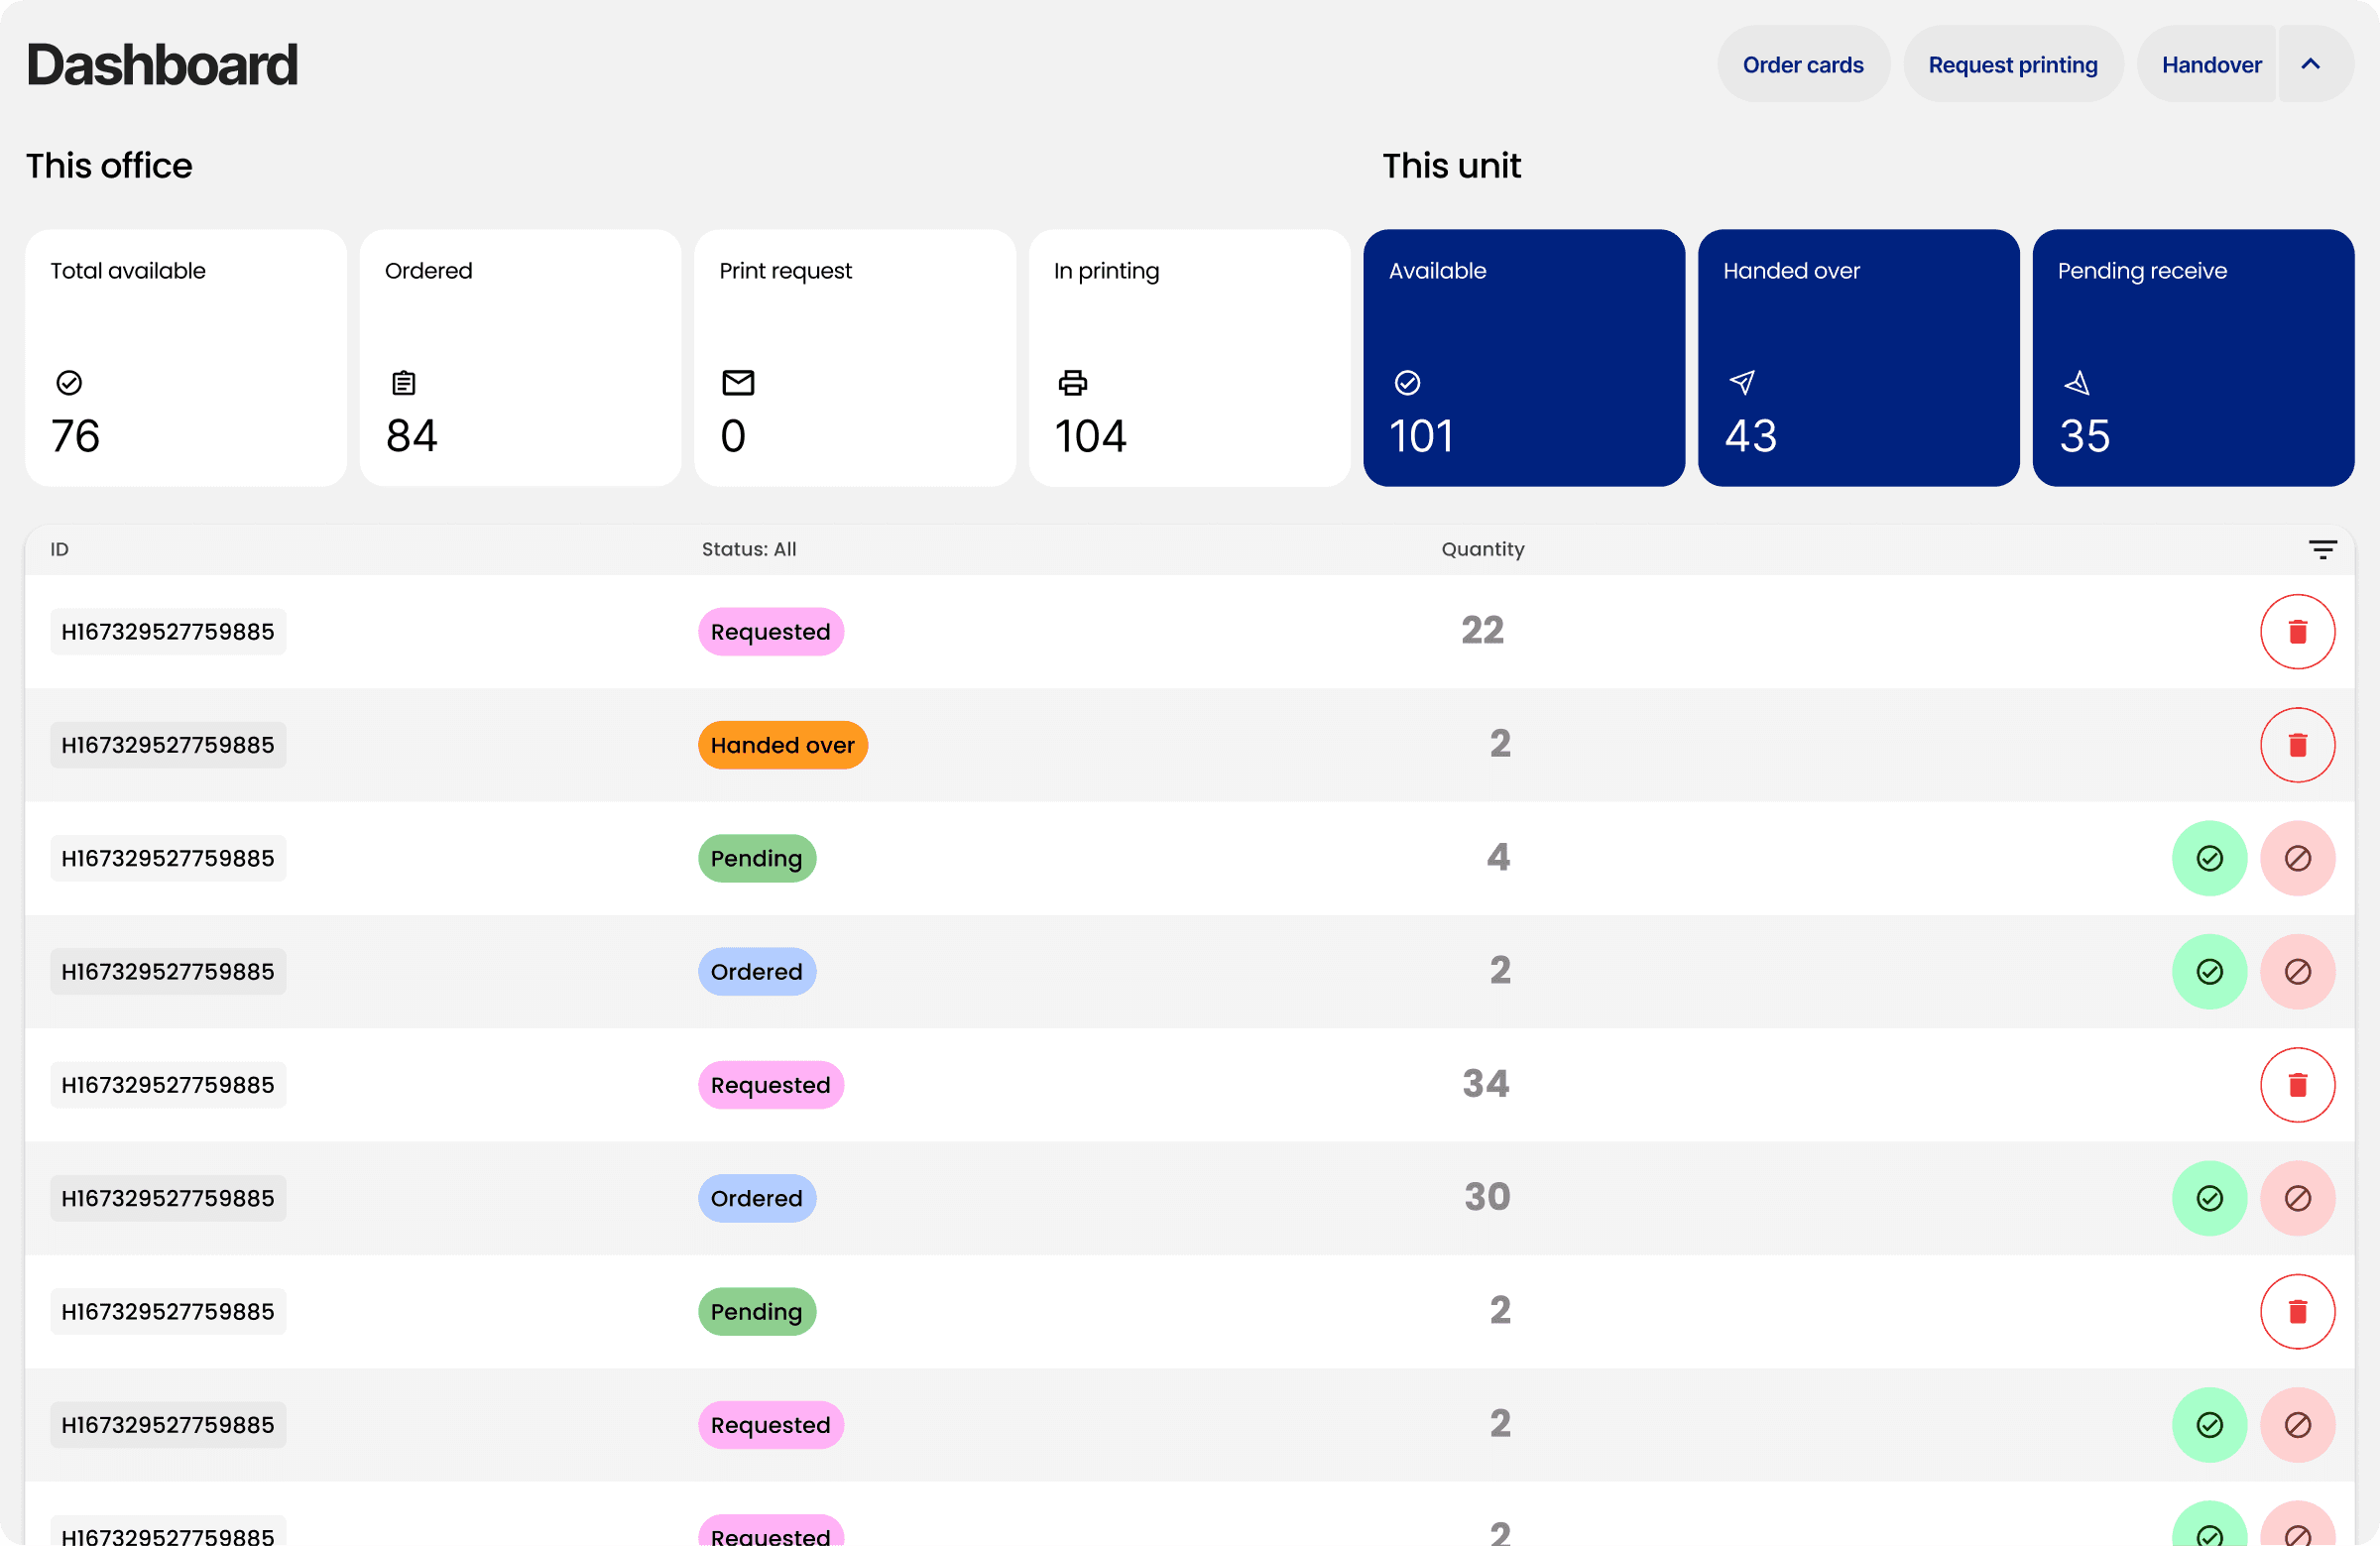
Task: Select the Pending receive card showing 35
Action: 2193,358
